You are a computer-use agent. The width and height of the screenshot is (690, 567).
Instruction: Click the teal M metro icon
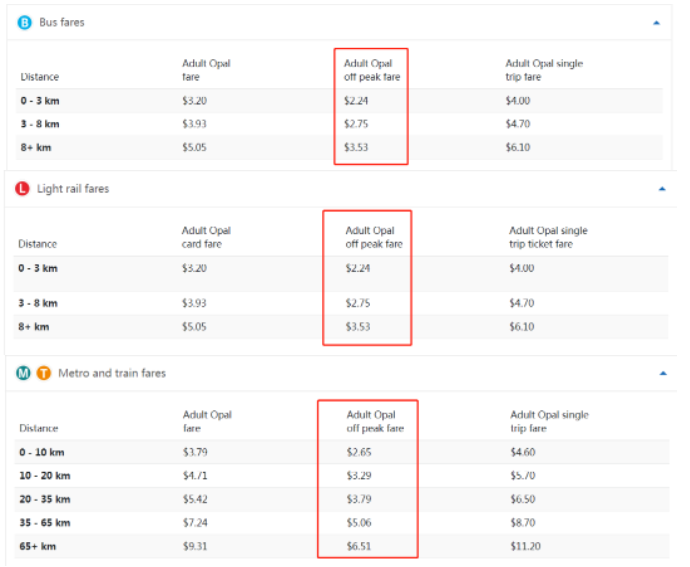point(23,373)
